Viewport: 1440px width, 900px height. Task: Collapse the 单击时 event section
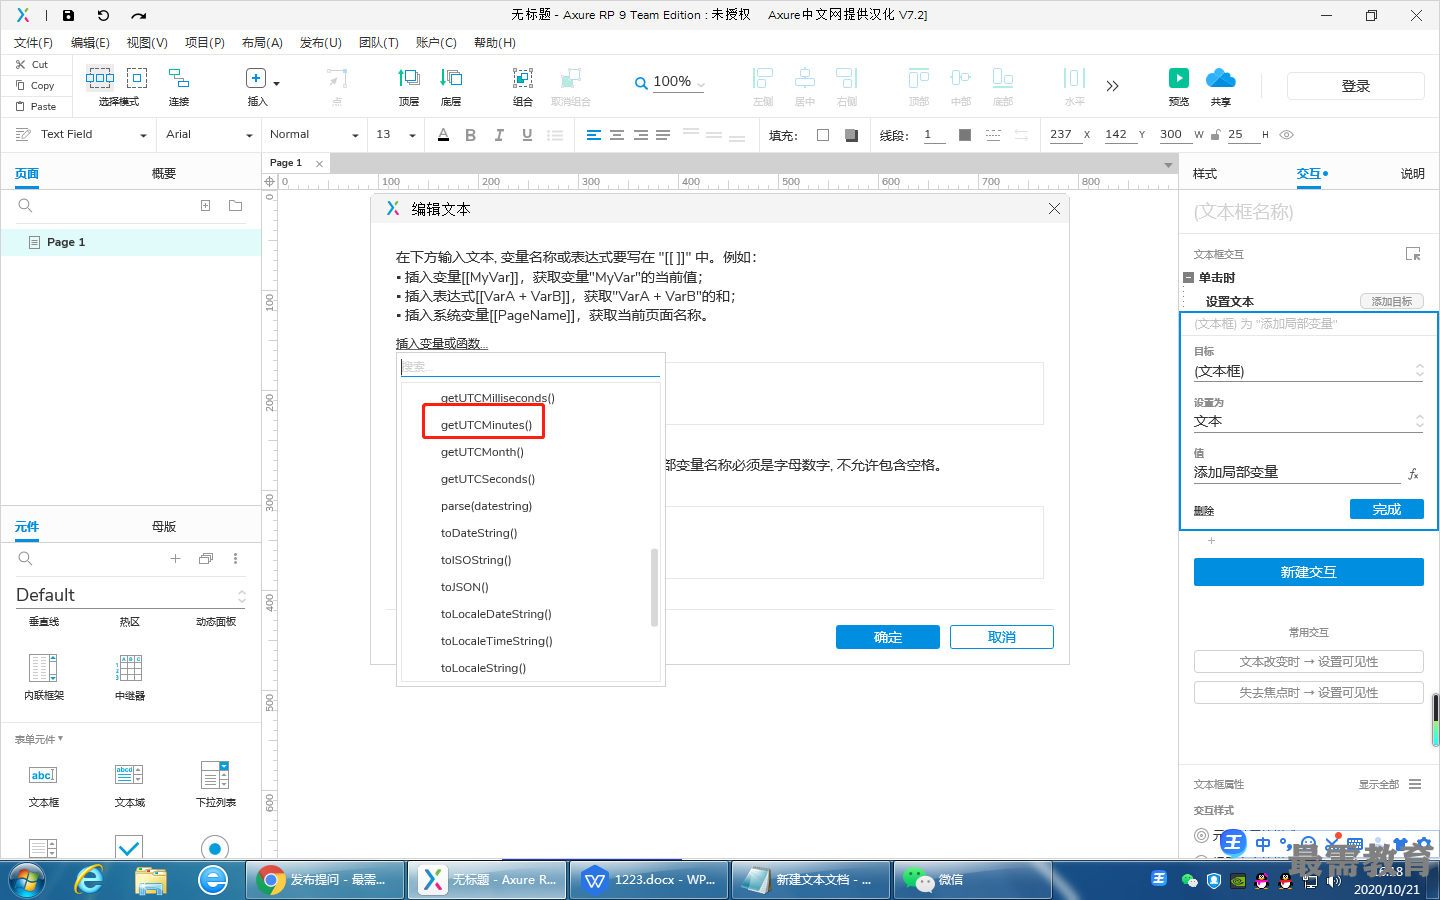tap(1188, 278)
